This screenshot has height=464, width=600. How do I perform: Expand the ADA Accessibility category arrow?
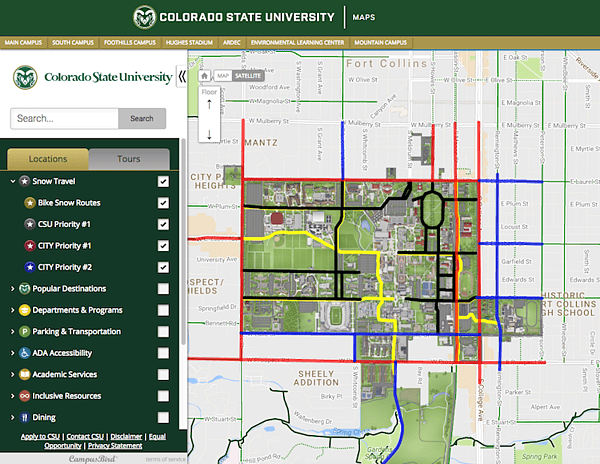coord(13,353)
